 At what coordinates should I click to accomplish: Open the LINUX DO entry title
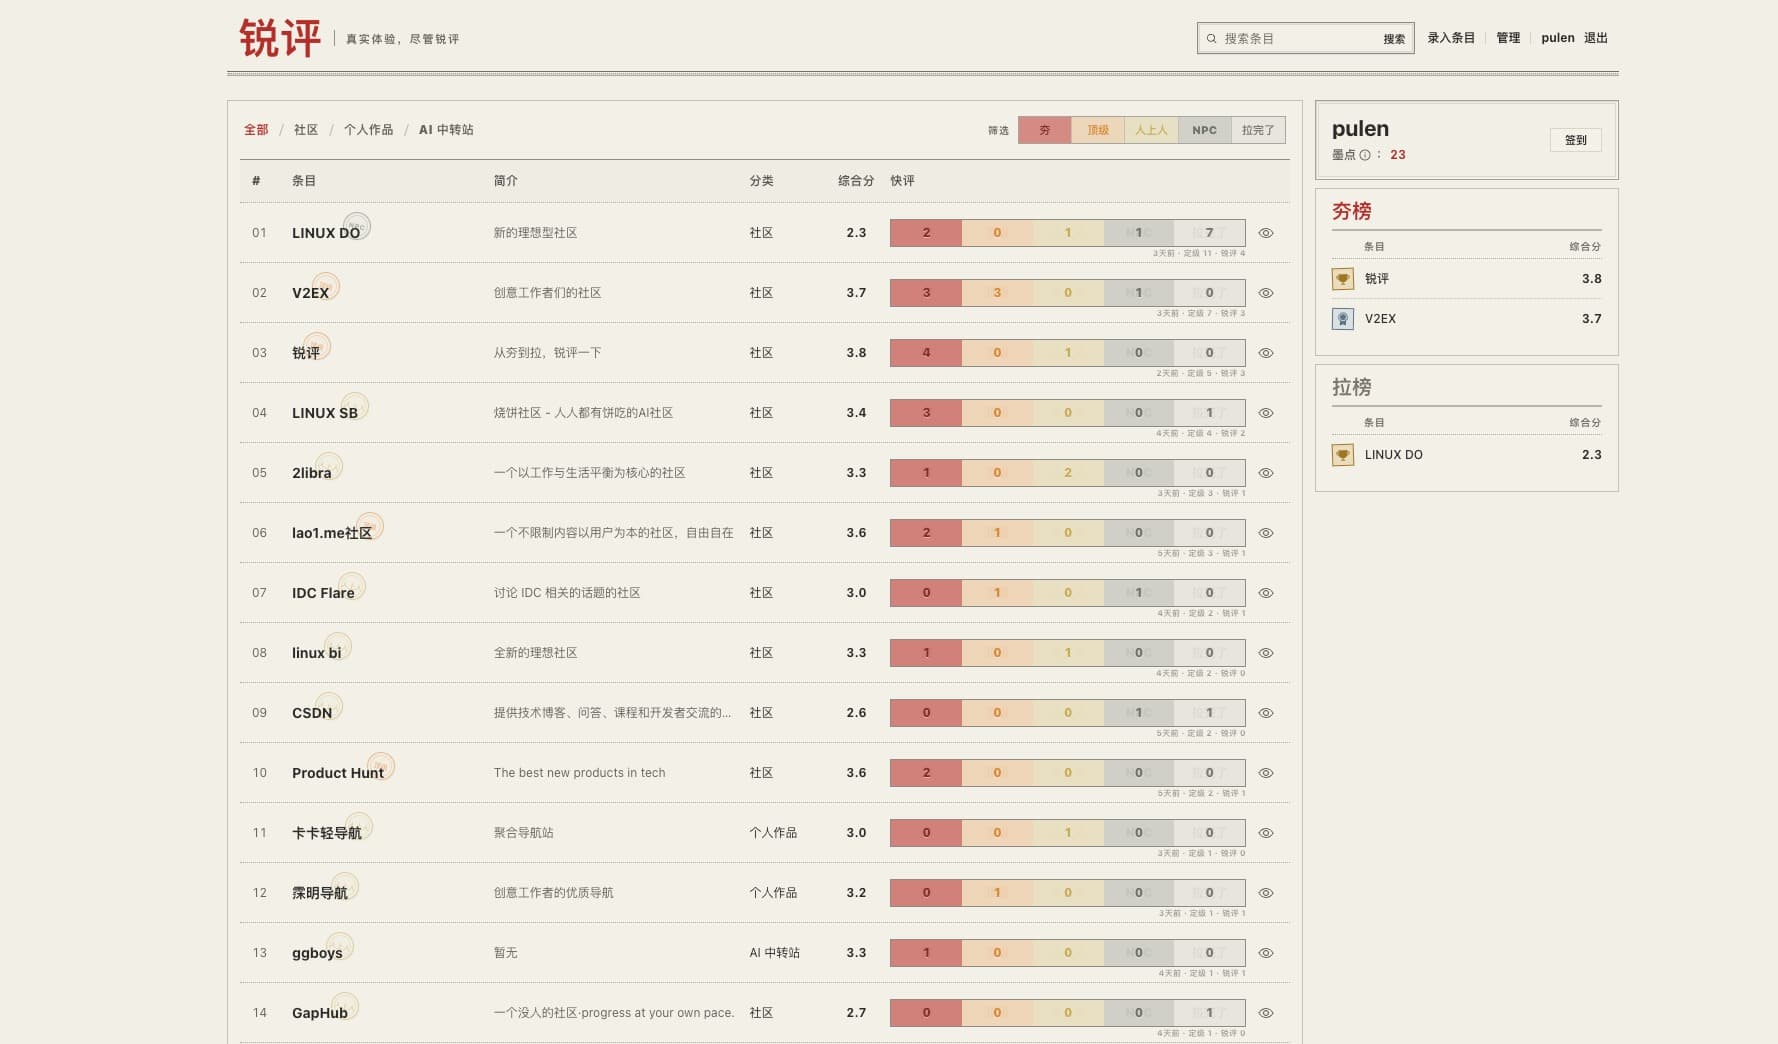click(x=326, y=233)
